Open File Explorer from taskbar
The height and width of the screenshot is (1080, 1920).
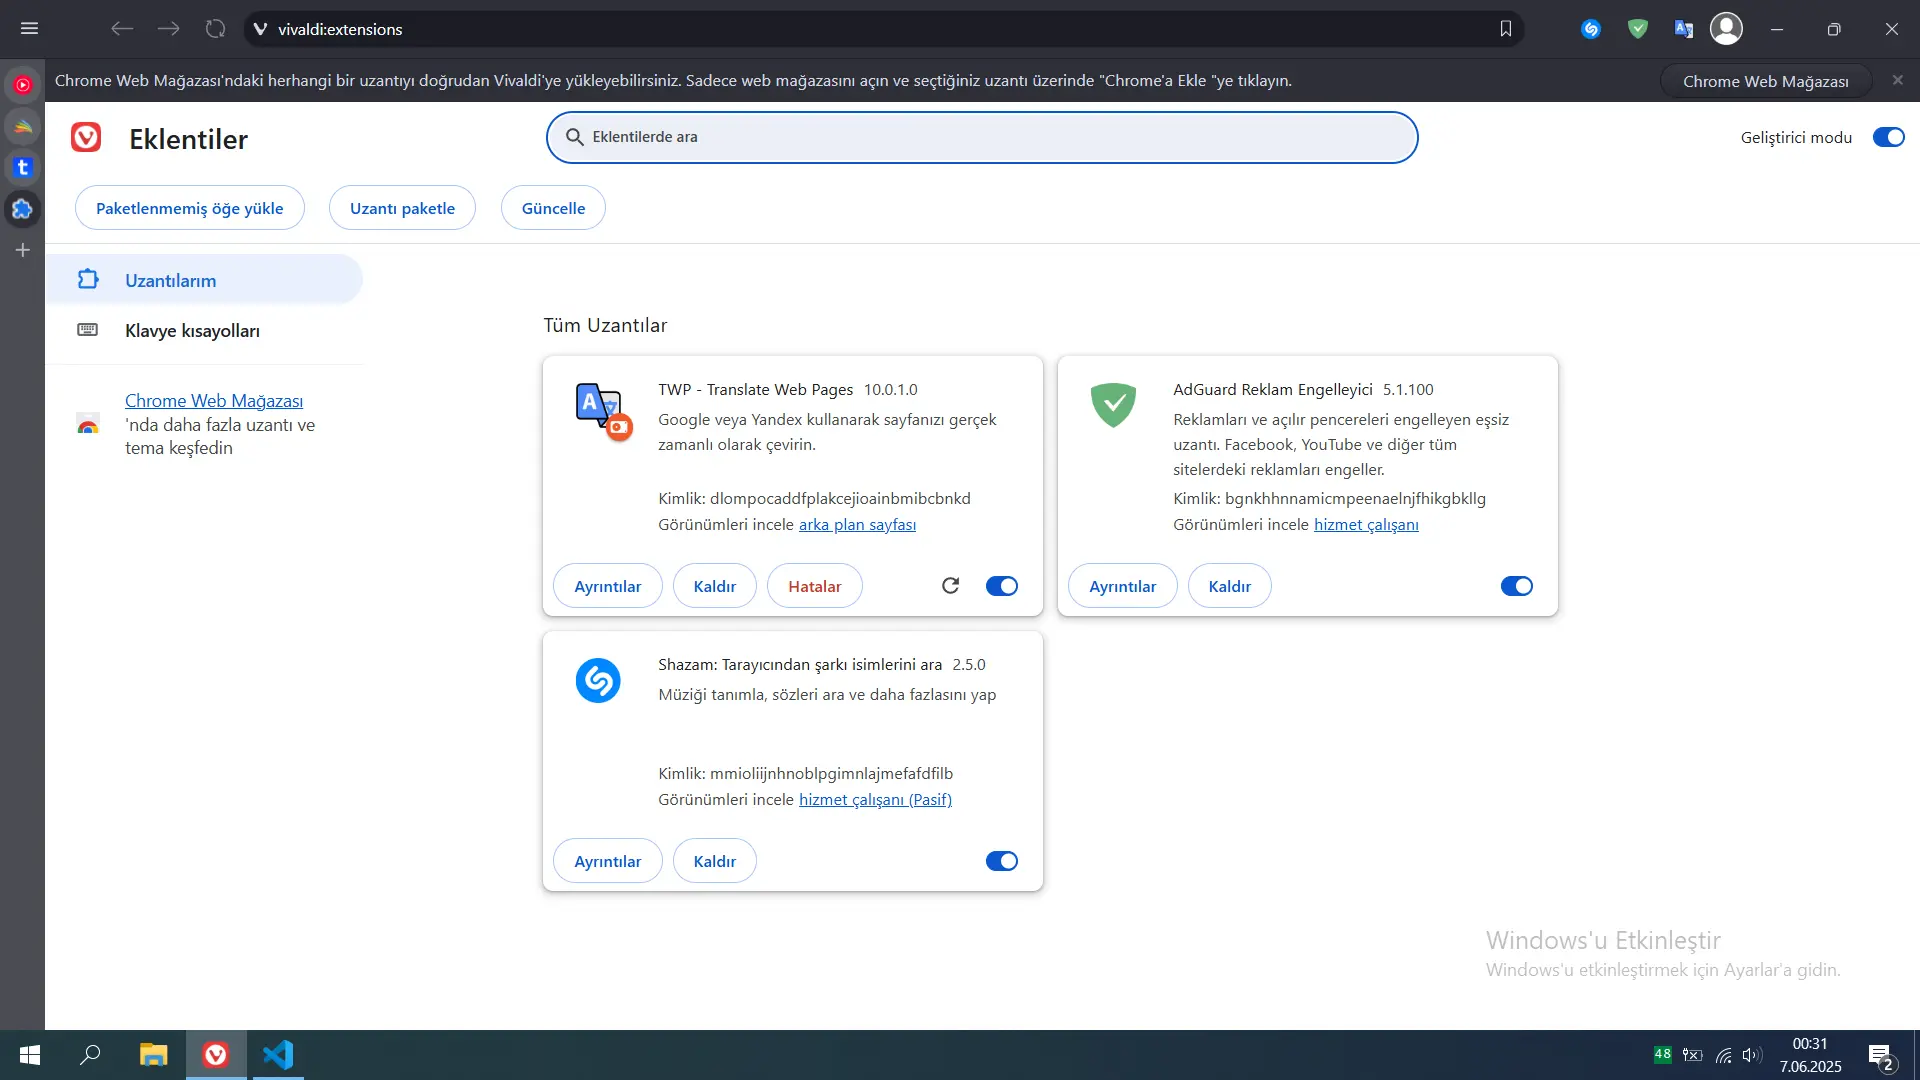point(153,1055)
